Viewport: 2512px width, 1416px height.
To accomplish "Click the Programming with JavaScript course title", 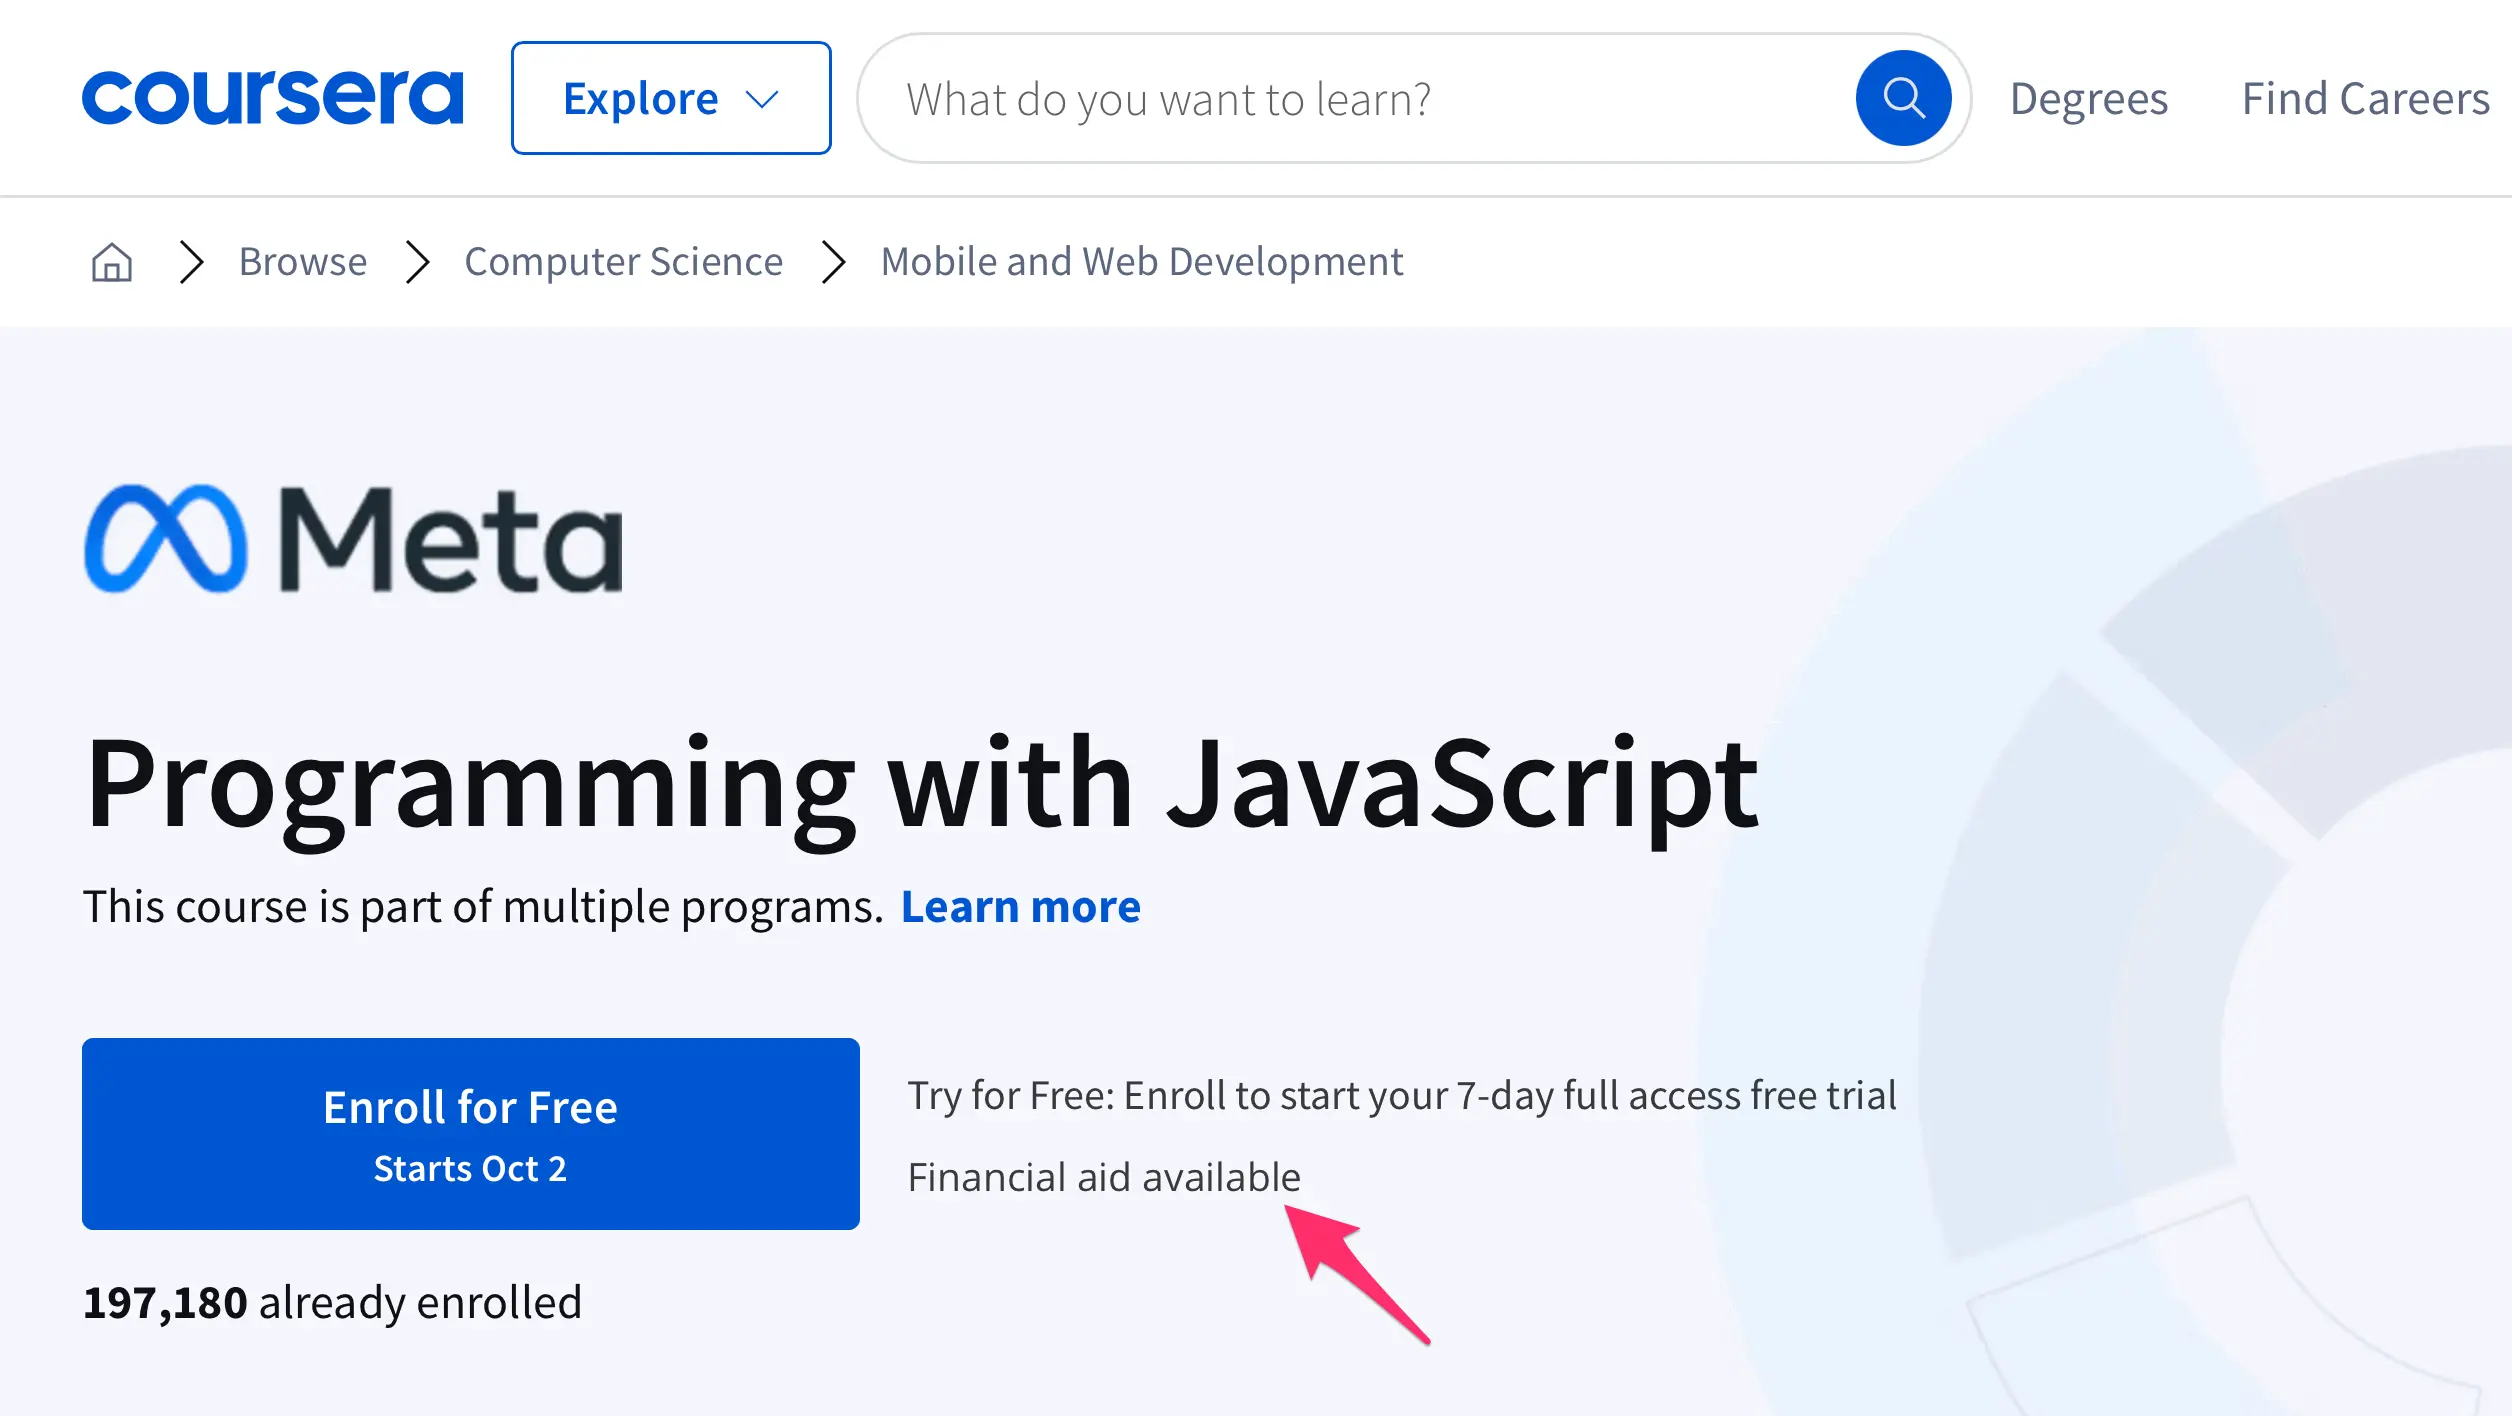I will click(920, 785).
